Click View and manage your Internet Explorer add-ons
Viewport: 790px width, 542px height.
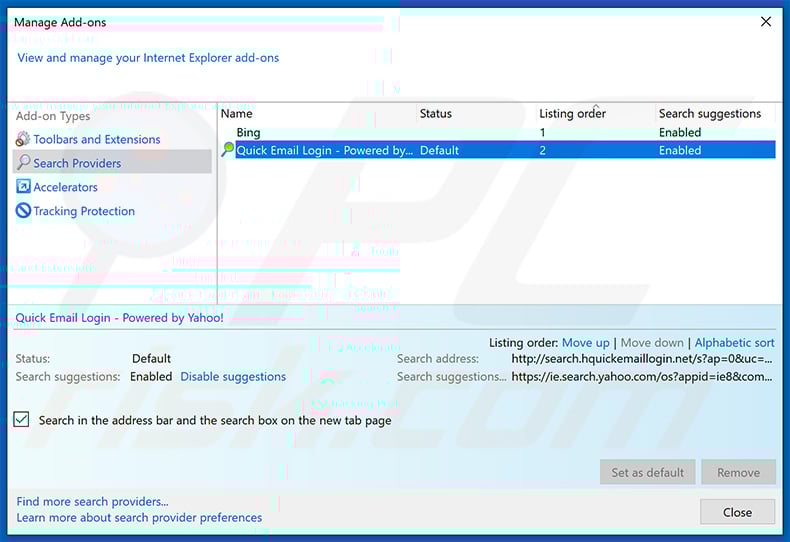[148, 58]
